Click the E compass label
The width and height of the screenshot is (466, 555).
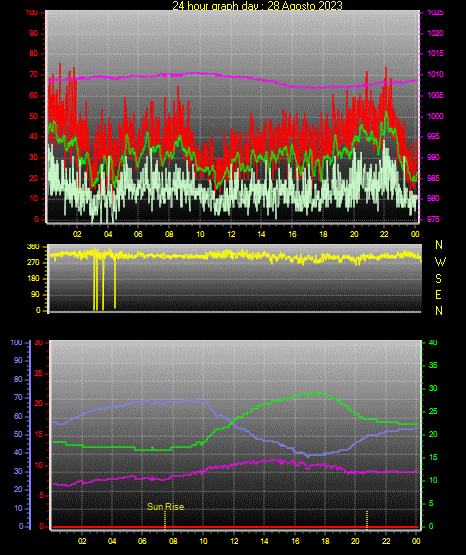tap(438, 294)
